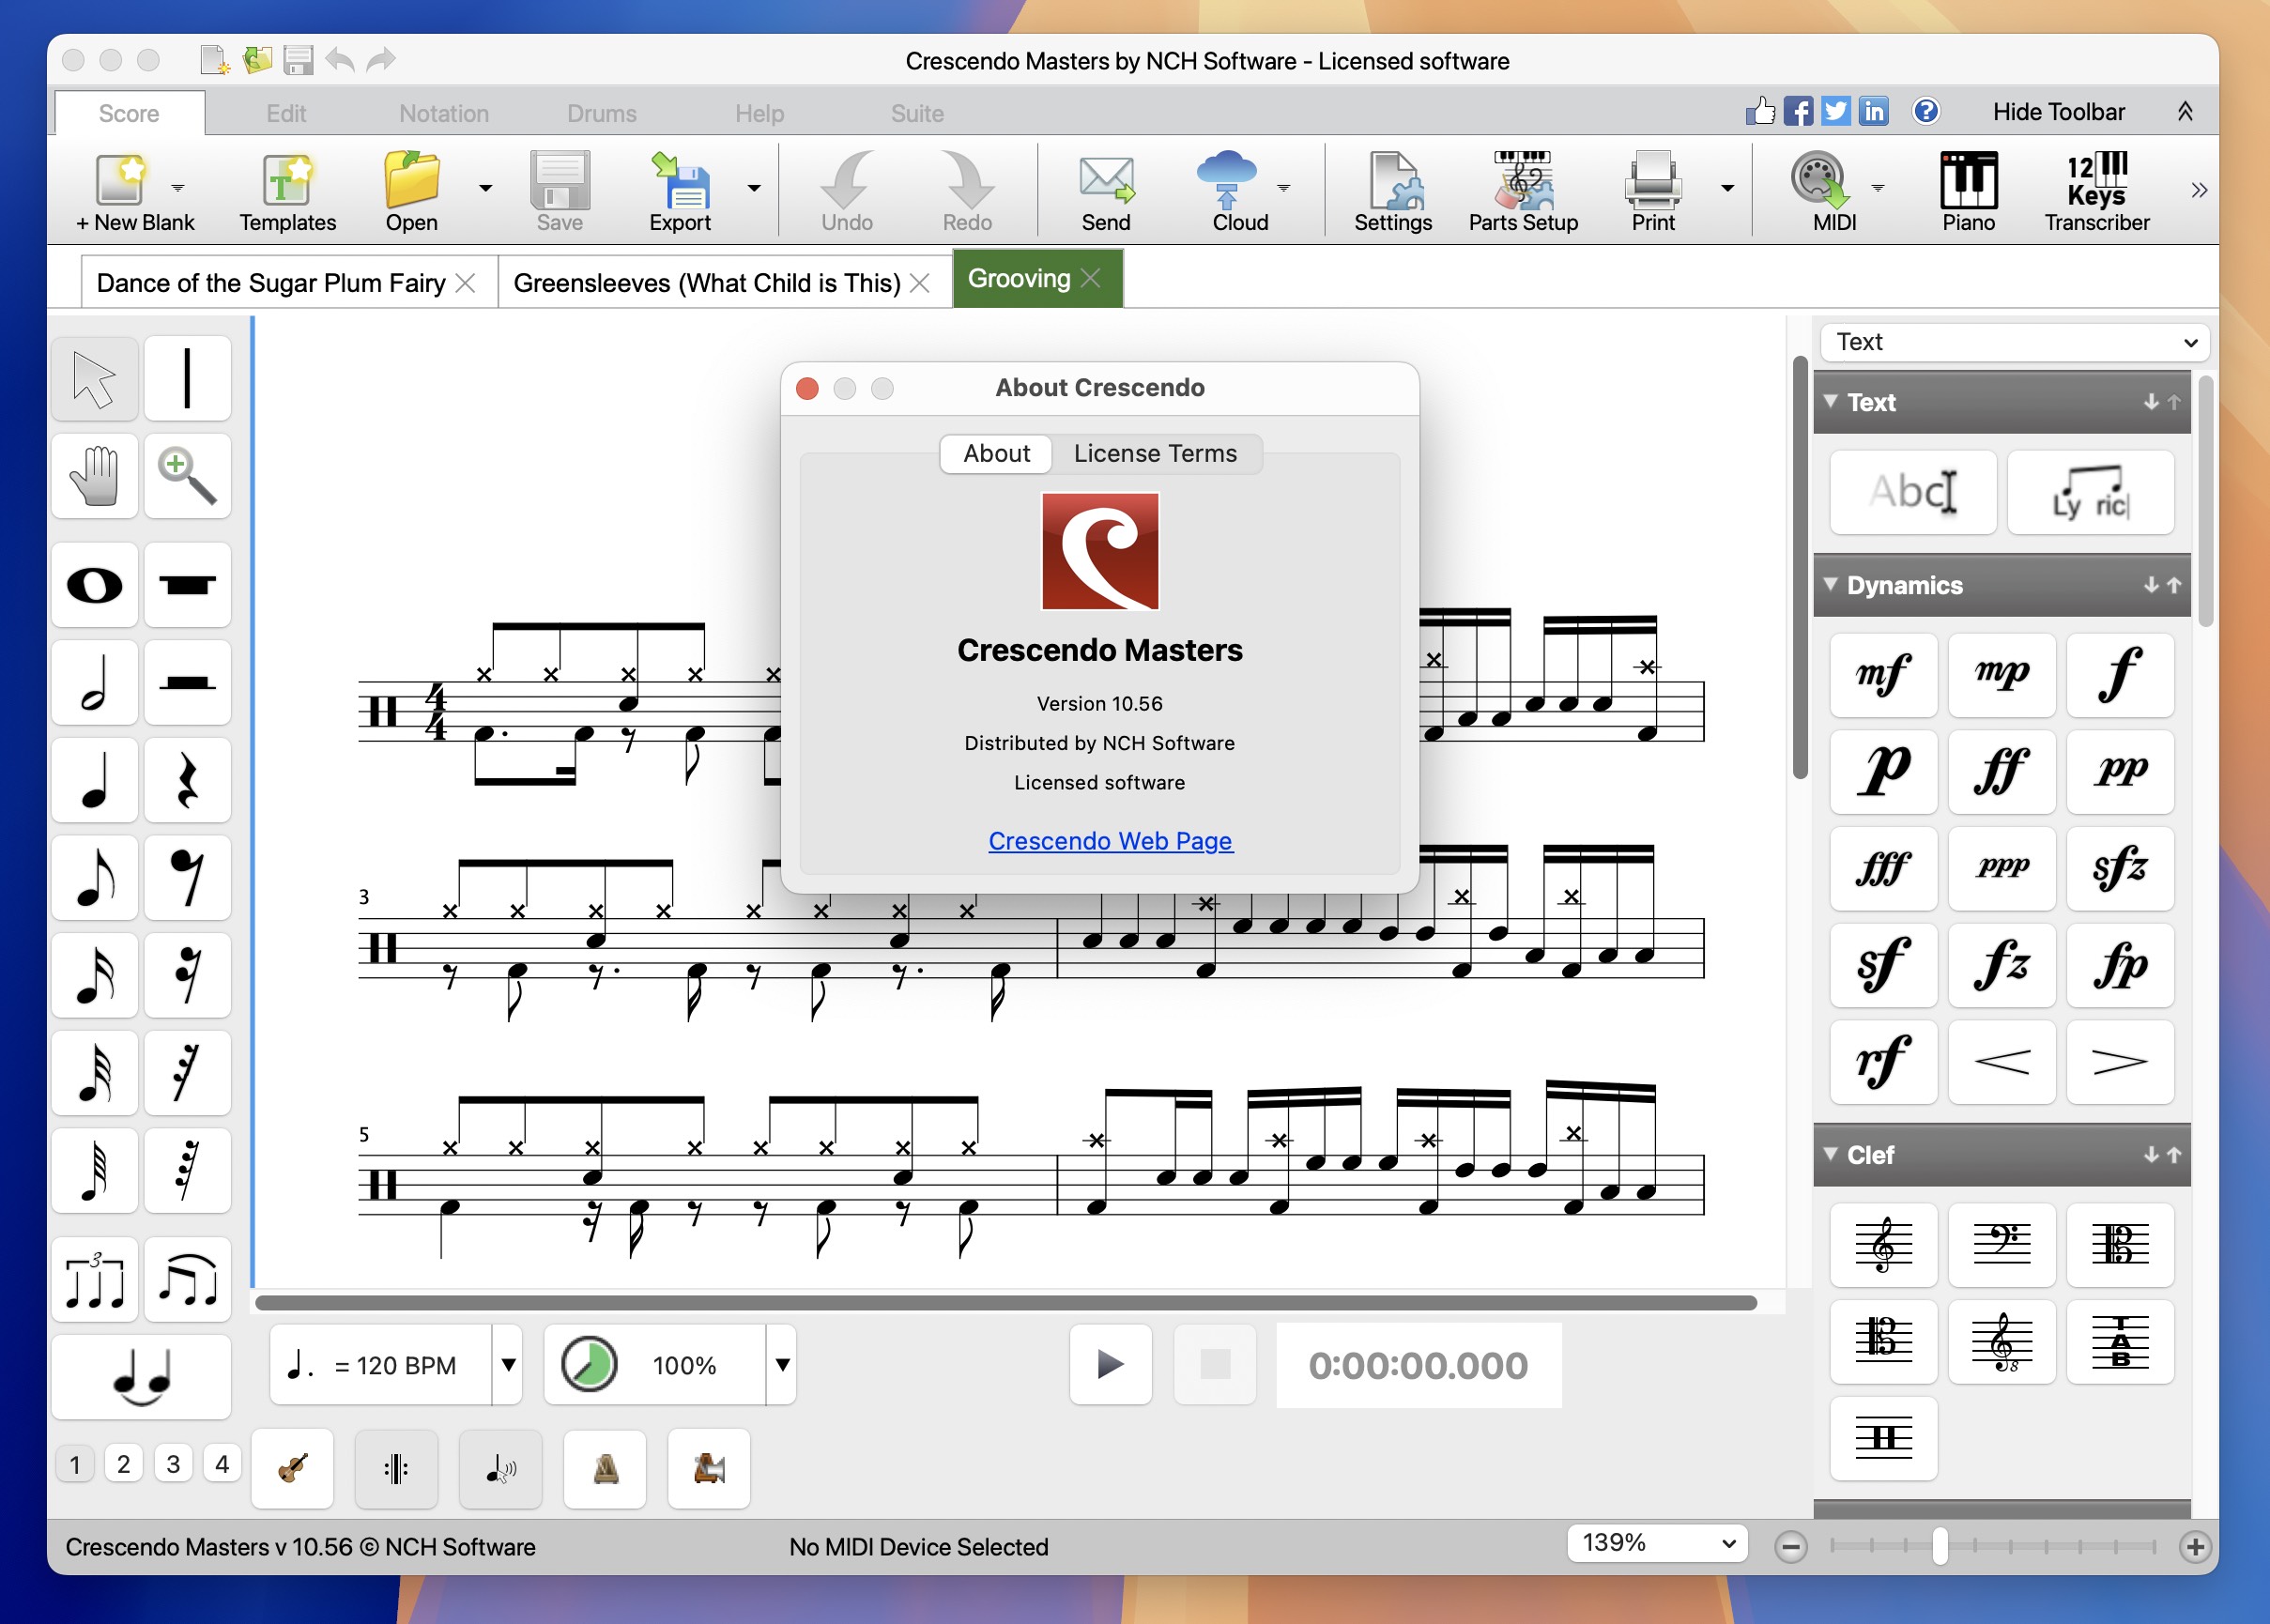Viewport: 2270px width, 1624px height.
Task: Insert decrescendo hairpin symbol
Action: (x=2119, y=1062)
